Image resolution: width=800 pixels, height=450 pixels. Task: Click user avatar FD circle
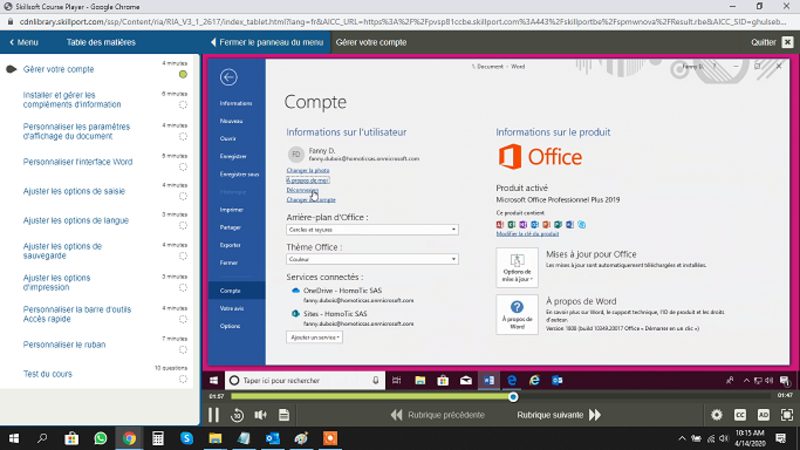(x=296, y=154)
